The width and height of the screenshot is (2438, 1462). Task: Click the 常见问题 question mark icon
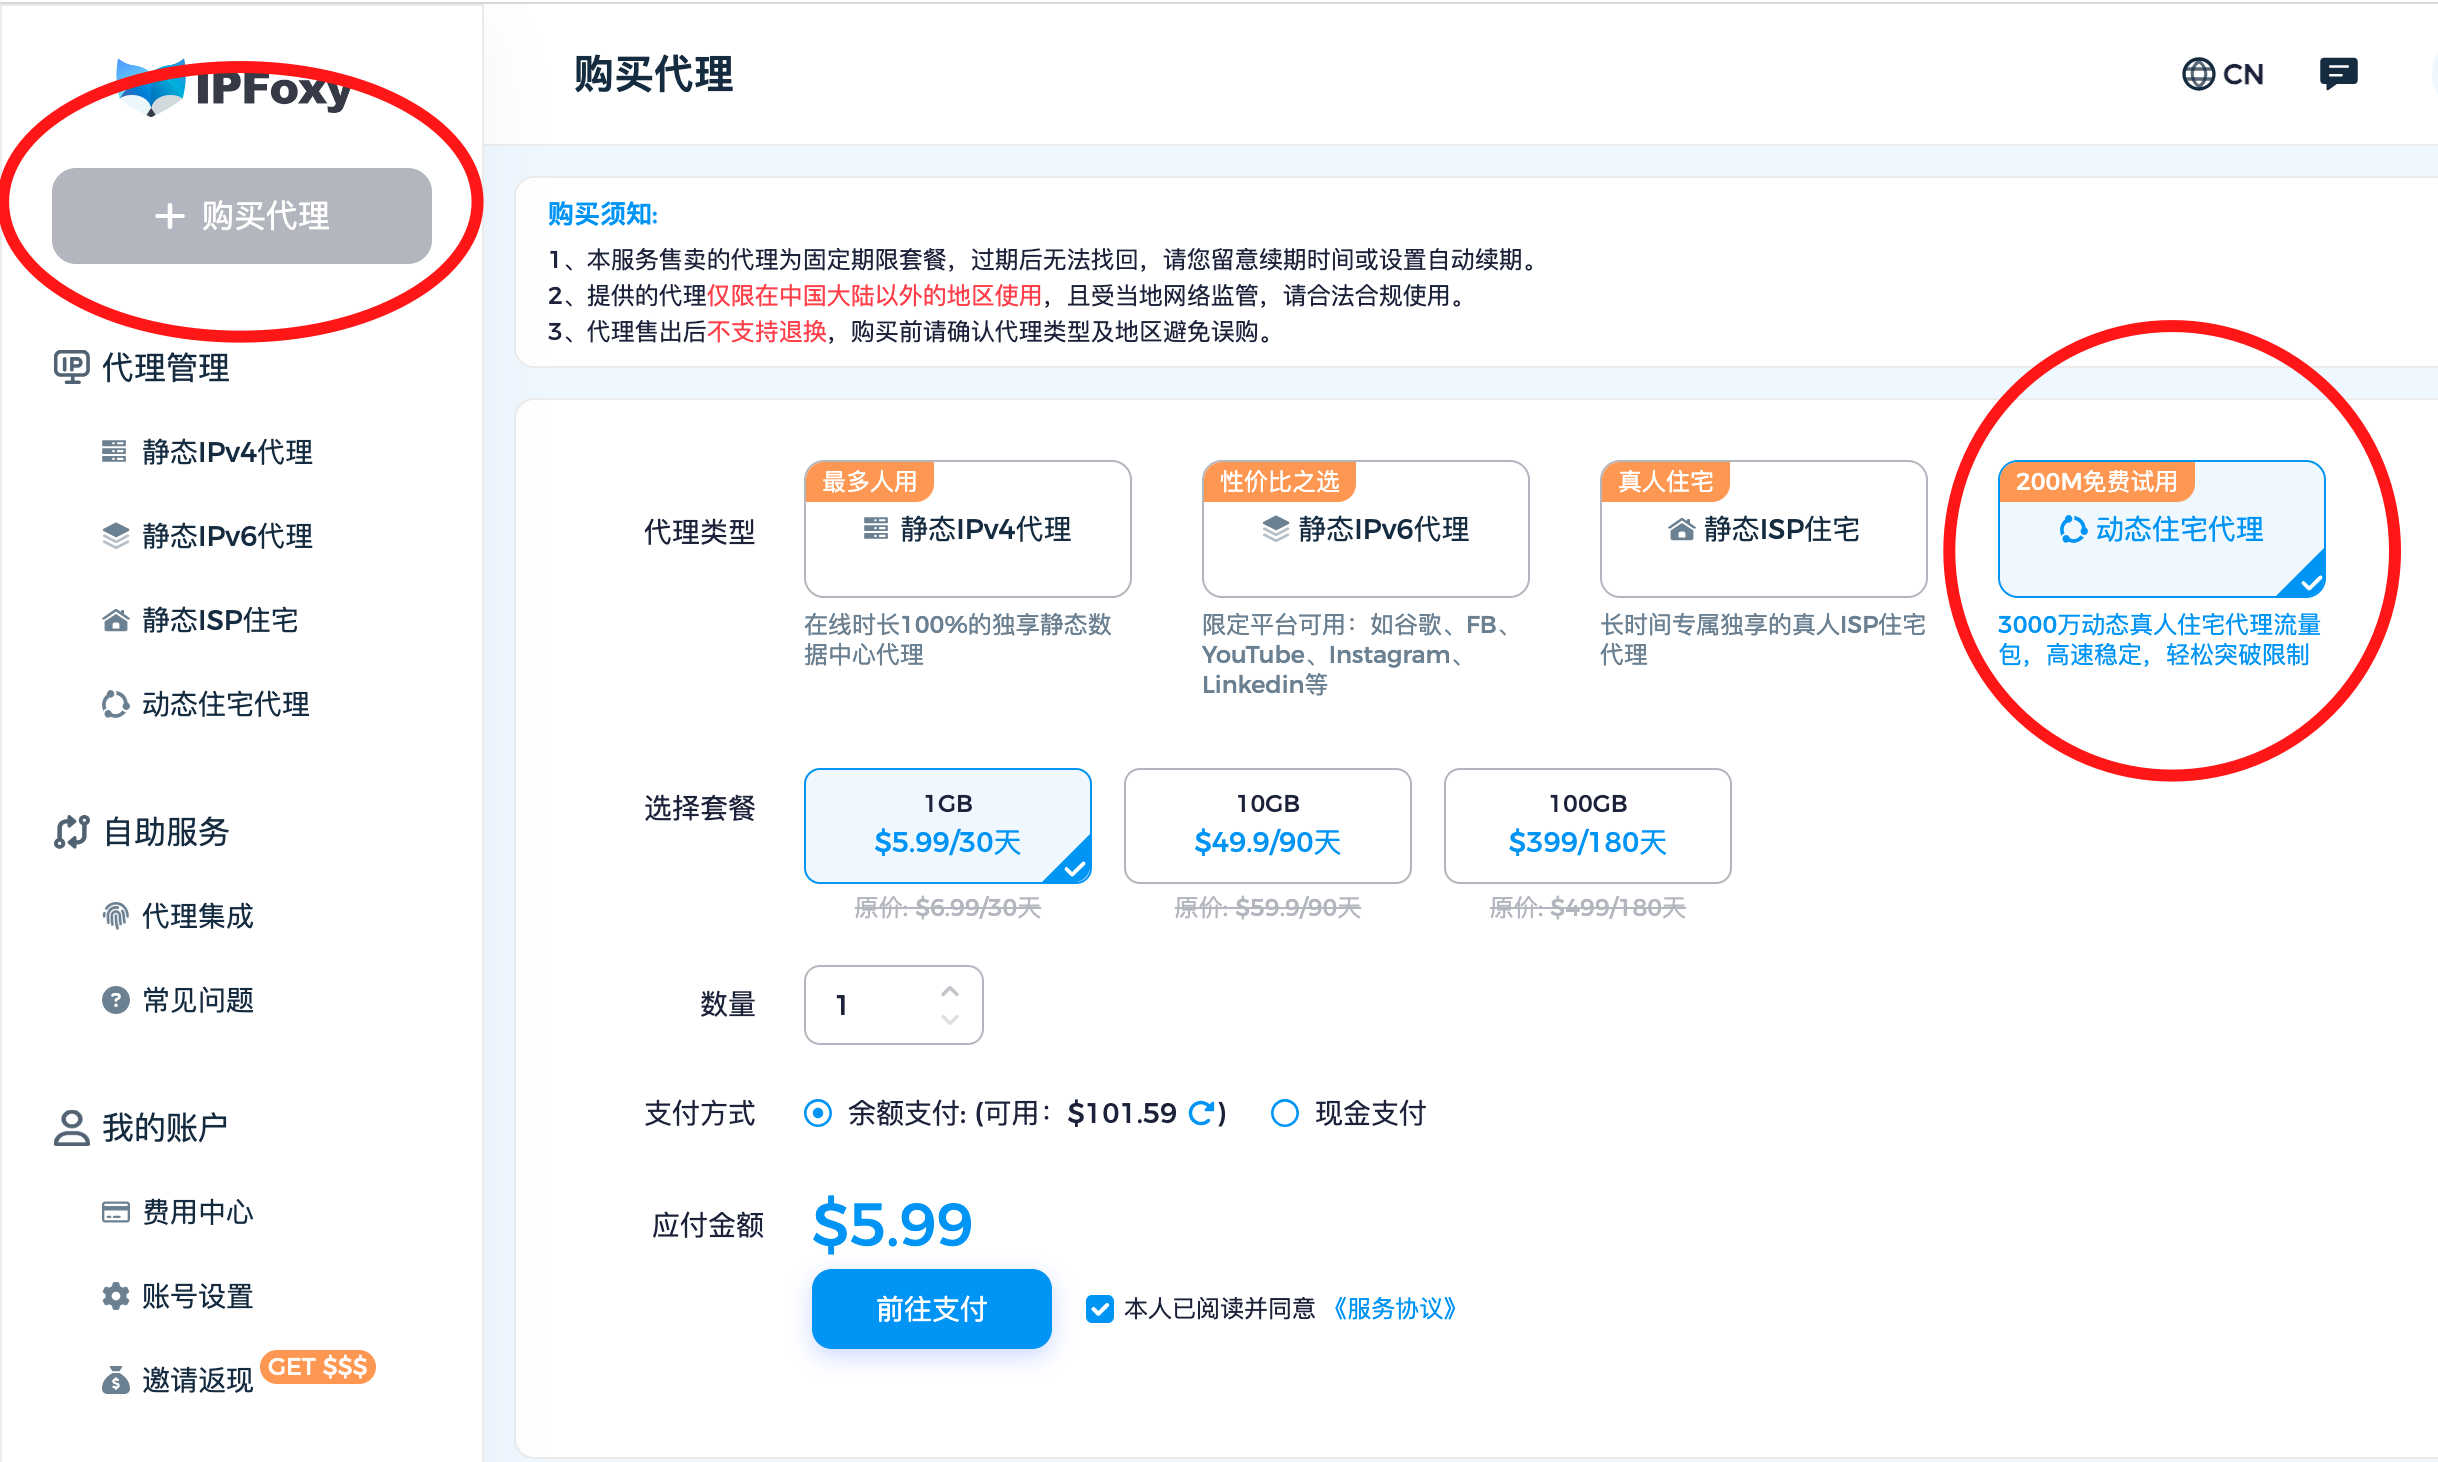click(116, 1000)
